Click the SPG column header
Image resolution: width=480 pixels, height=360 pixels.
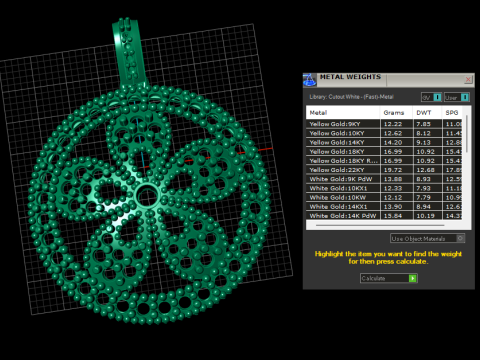452,113
